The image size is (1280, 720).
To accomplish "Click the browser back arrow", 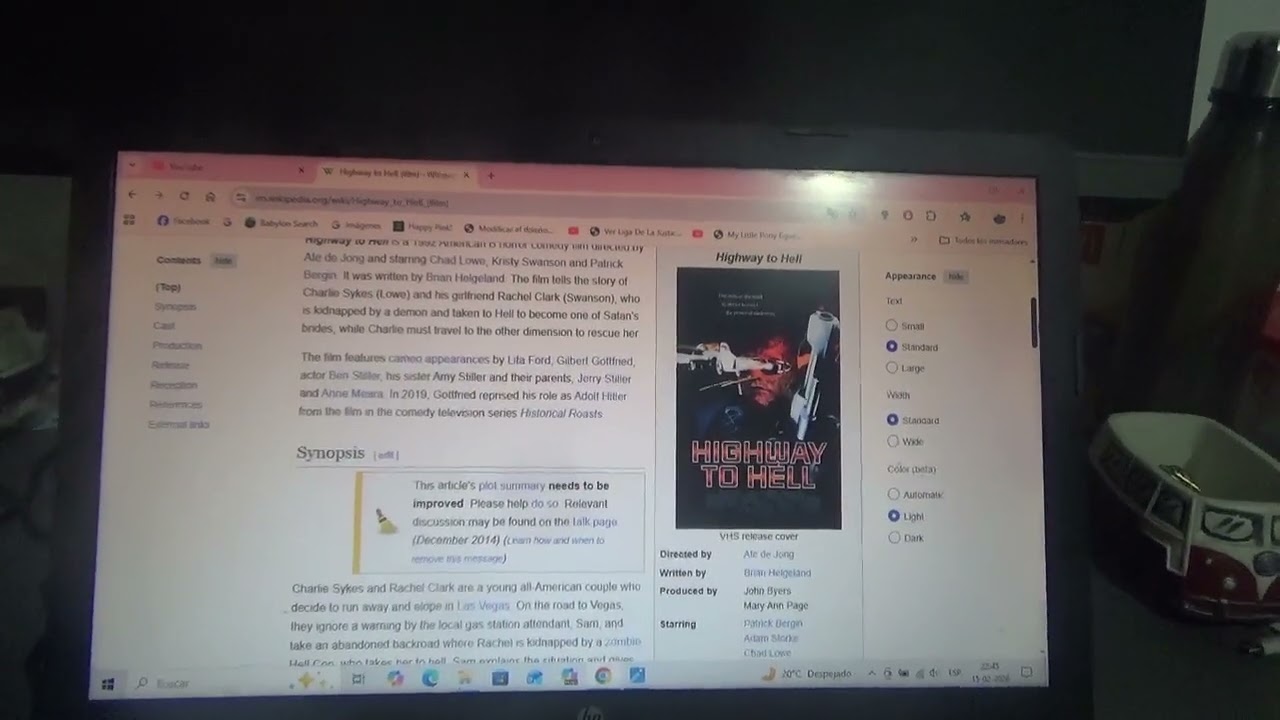I will pos(133,195).
